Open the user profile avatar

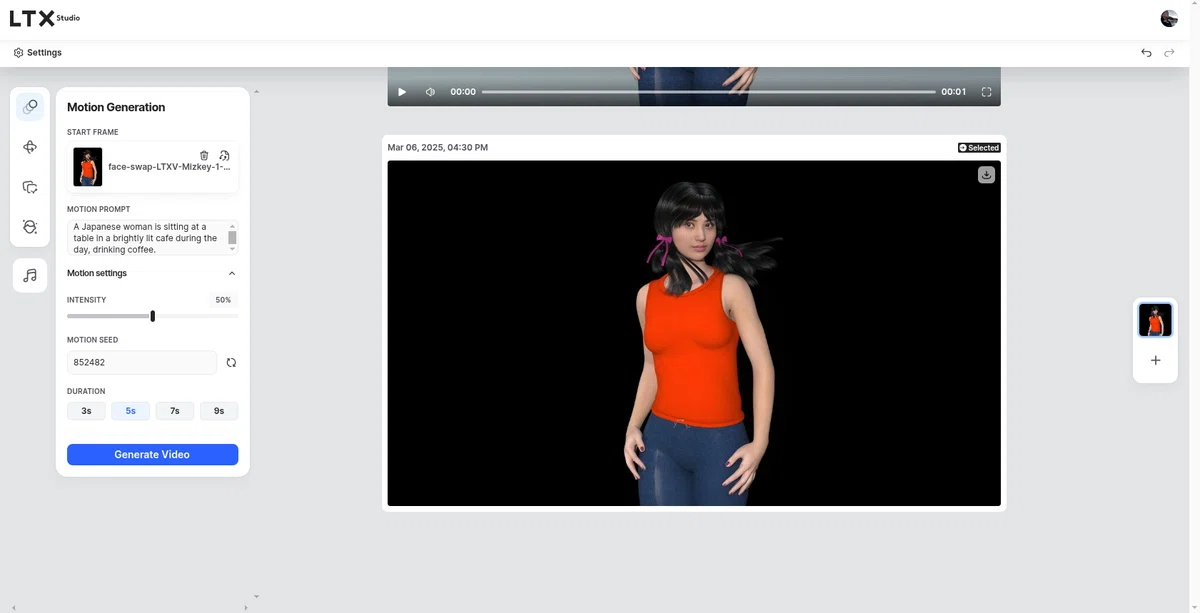click(x=1169, y=18)
